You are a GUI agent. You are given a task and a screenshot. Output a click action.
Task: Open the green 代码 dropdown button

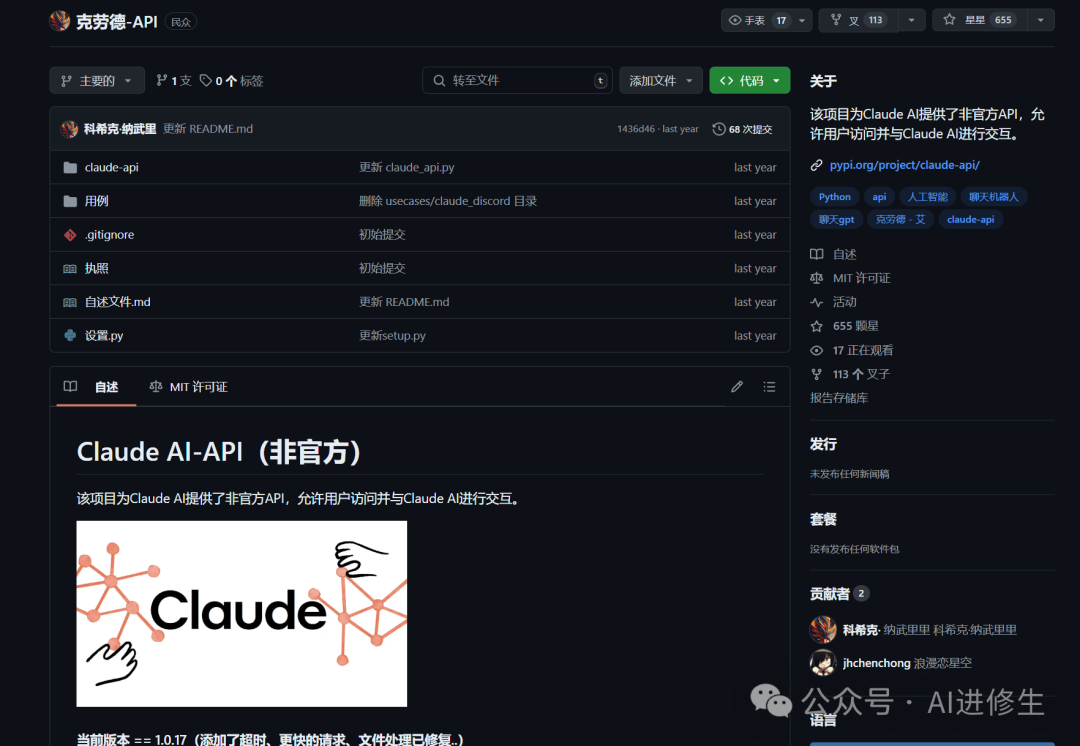tap(749, 81)
